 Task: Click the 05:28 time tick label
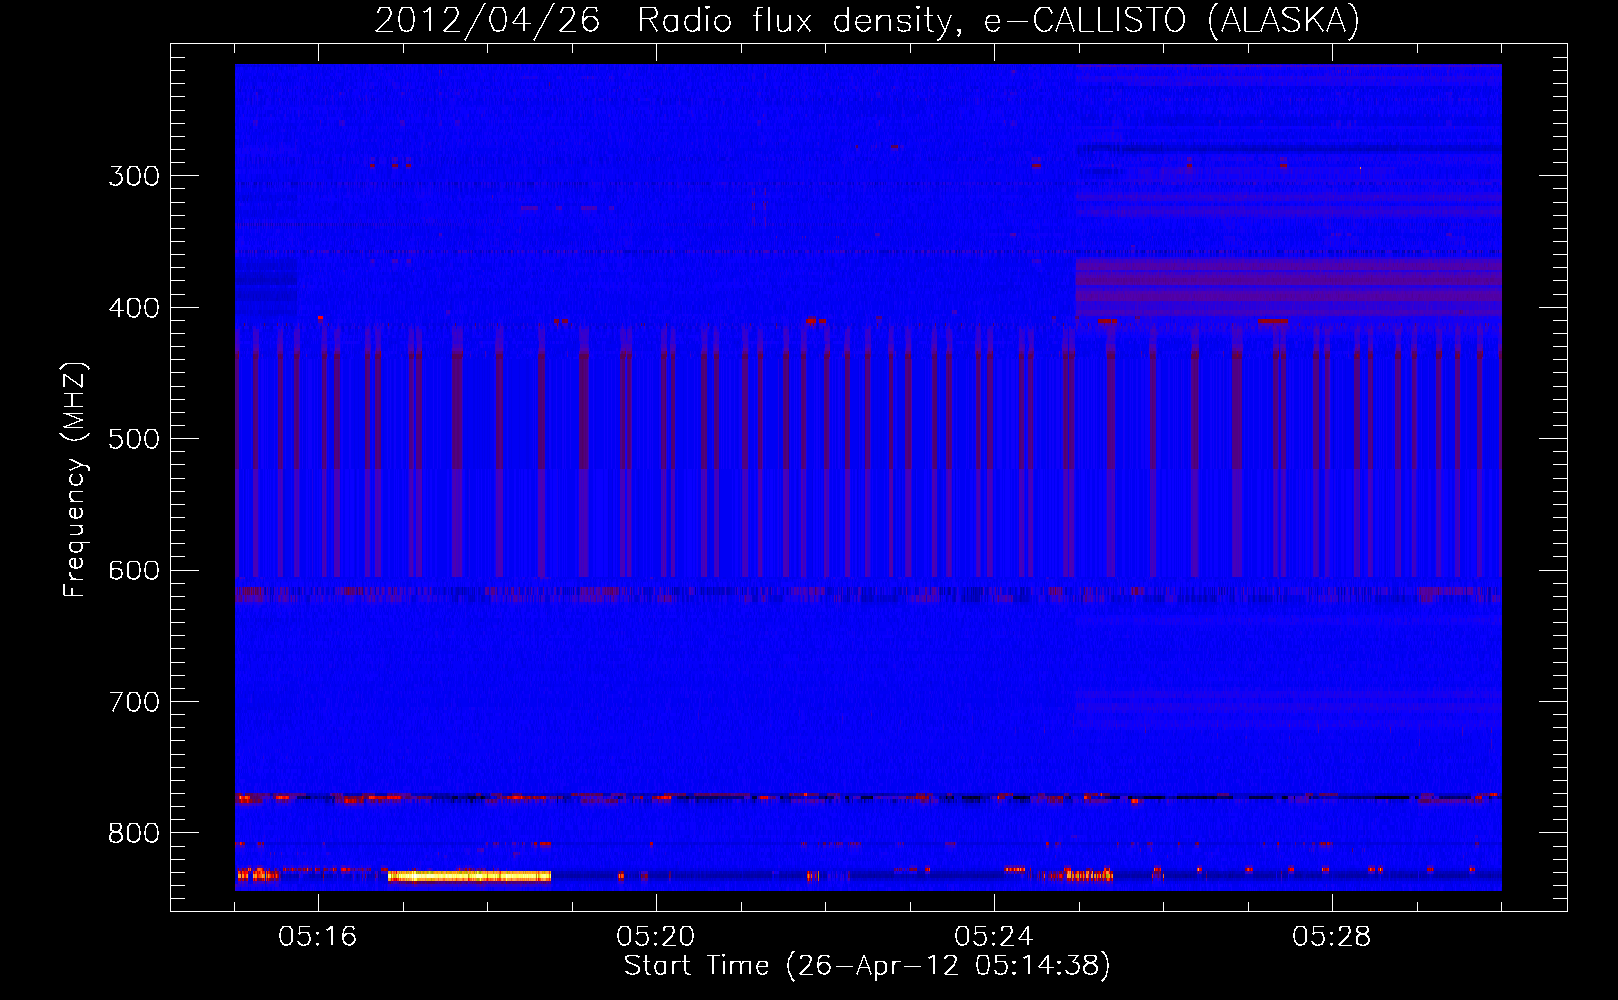(x=1332, y=937)
